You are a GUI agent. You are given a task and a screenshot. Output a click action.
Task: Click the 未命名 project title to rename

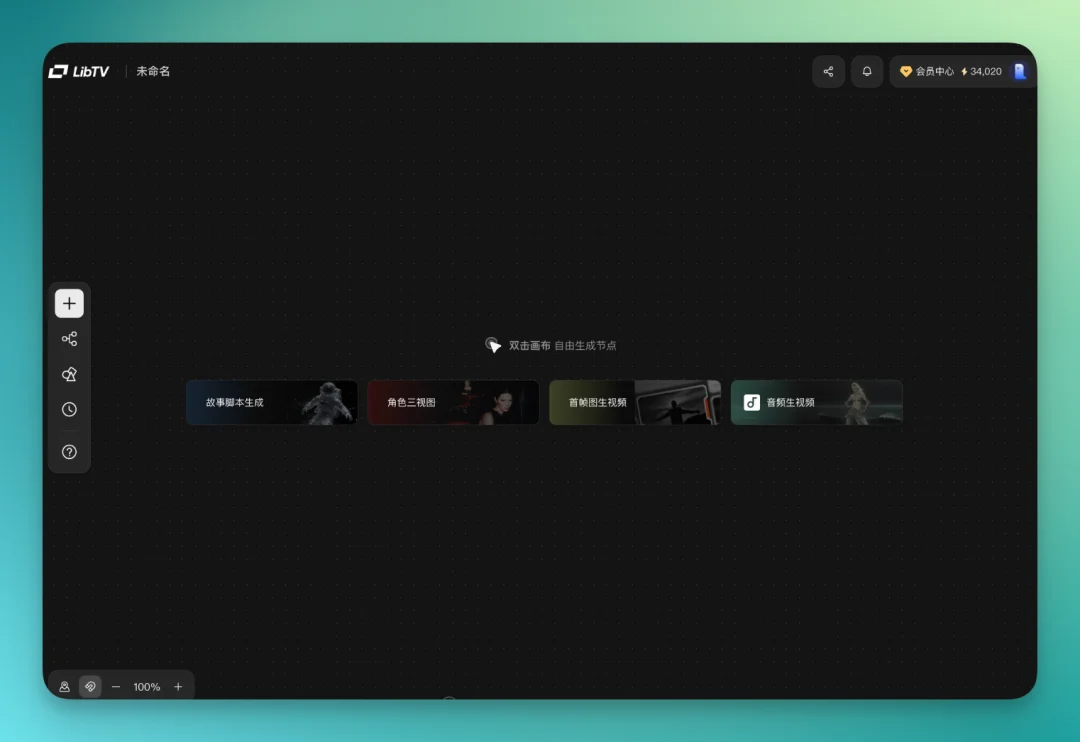155,71
